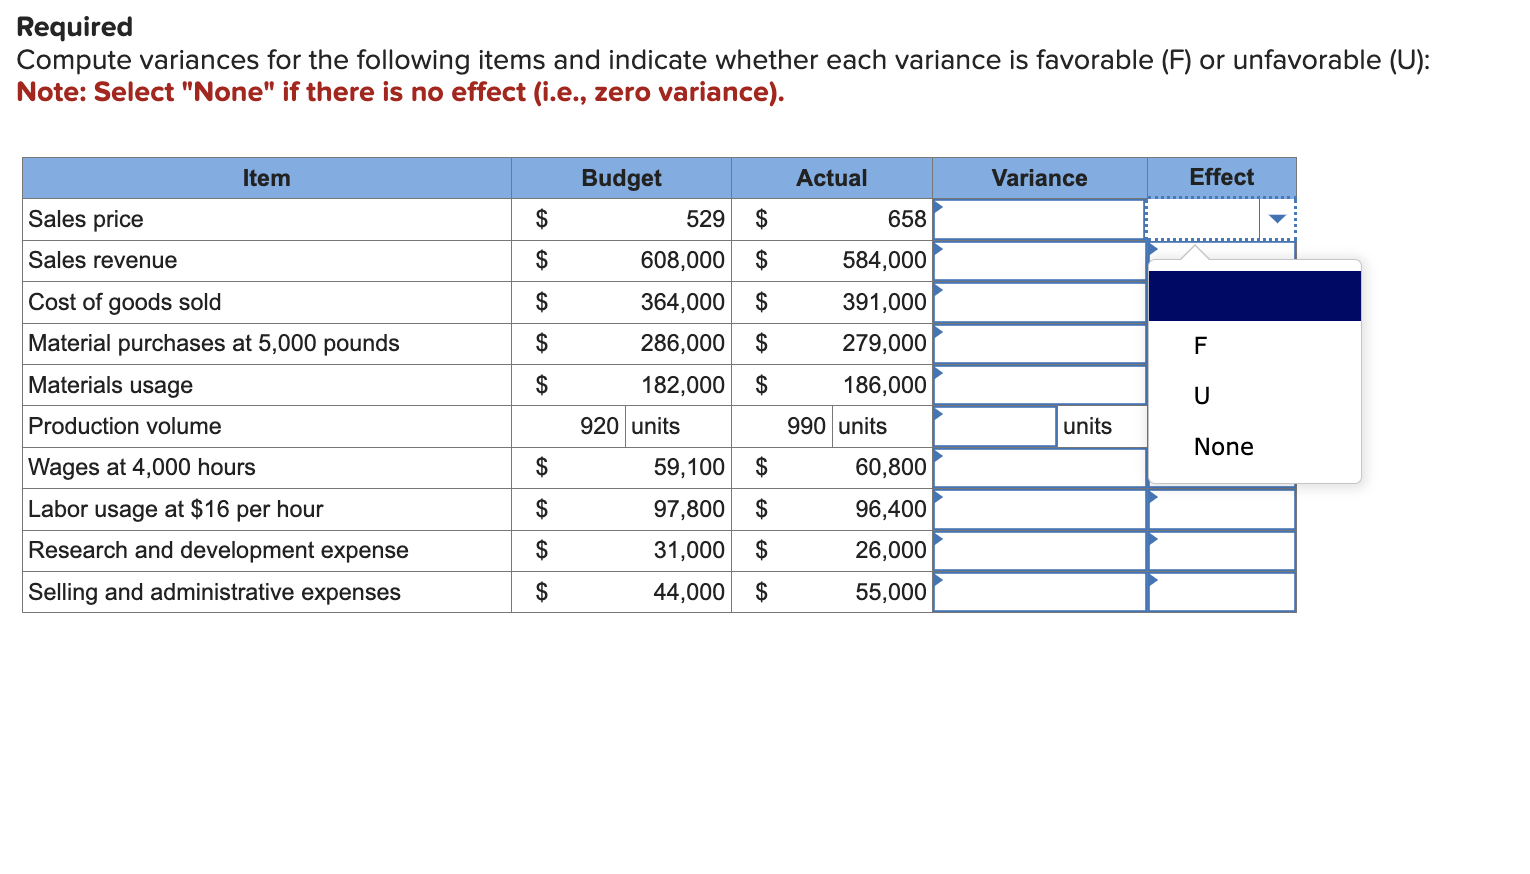The width and height of the screenshot is (1530, 874).
Task: Open the Sales price Effect dropdown arrow
Action: click(x=1277, y=219)
